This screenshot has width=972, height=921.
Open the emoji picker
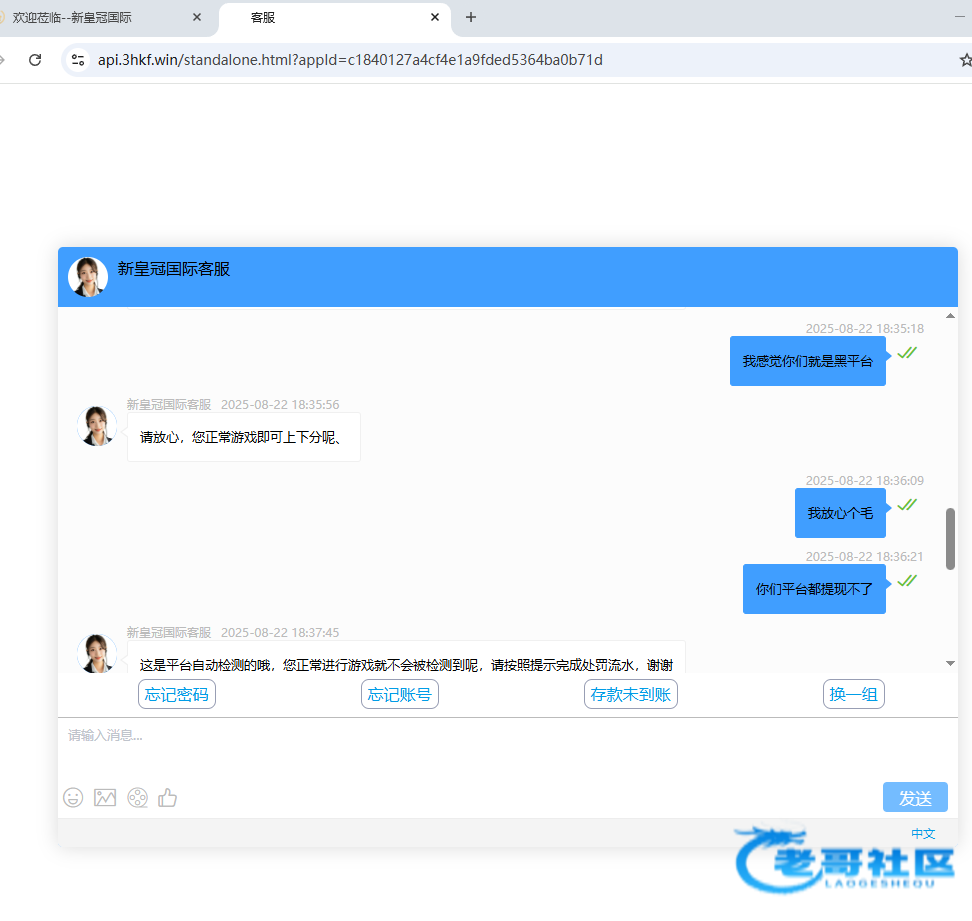point(73,798)
